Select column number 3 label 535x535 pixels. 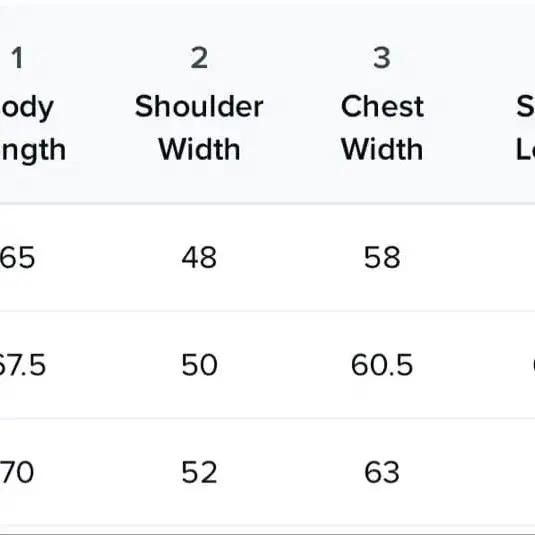click(x=382, y=58)
